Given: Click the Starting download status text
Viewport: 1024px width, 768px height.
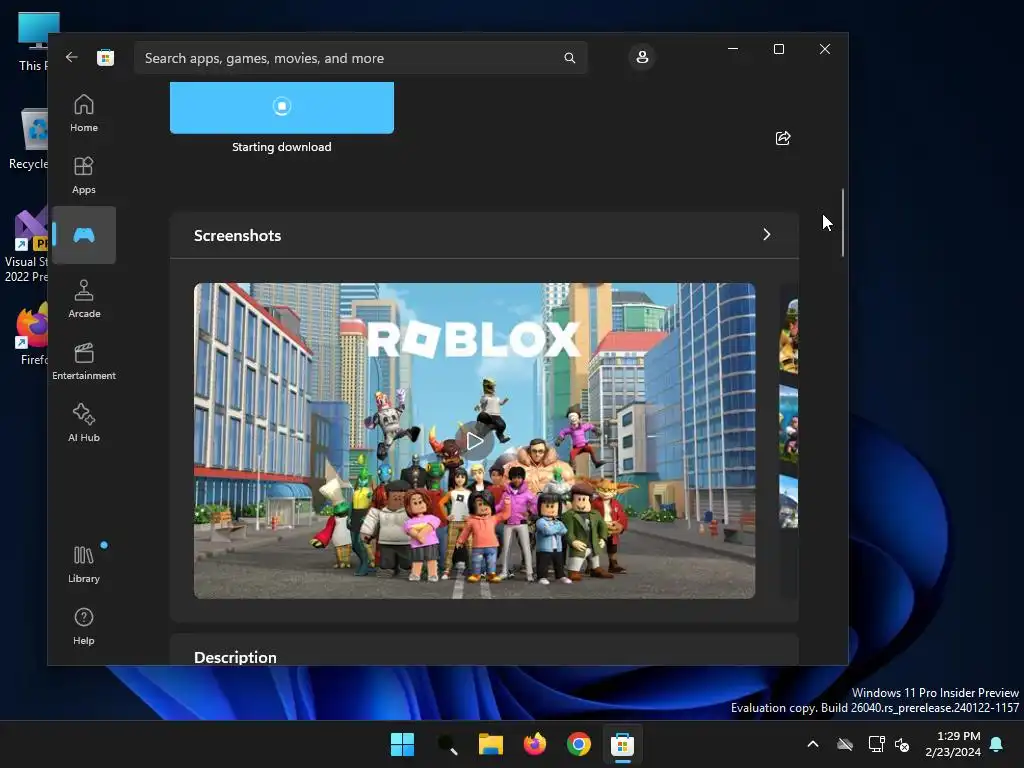Looking at the screenshot, I should 281,147.
